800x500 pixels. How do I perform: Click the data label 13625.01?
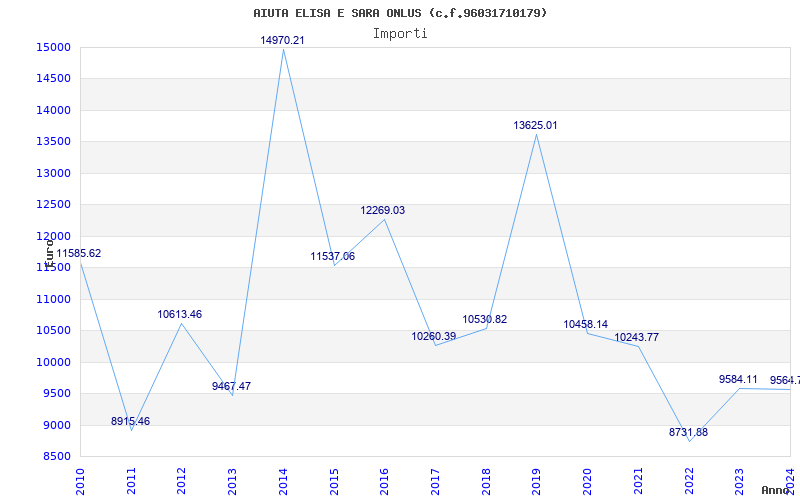click(x=535, y=126)
